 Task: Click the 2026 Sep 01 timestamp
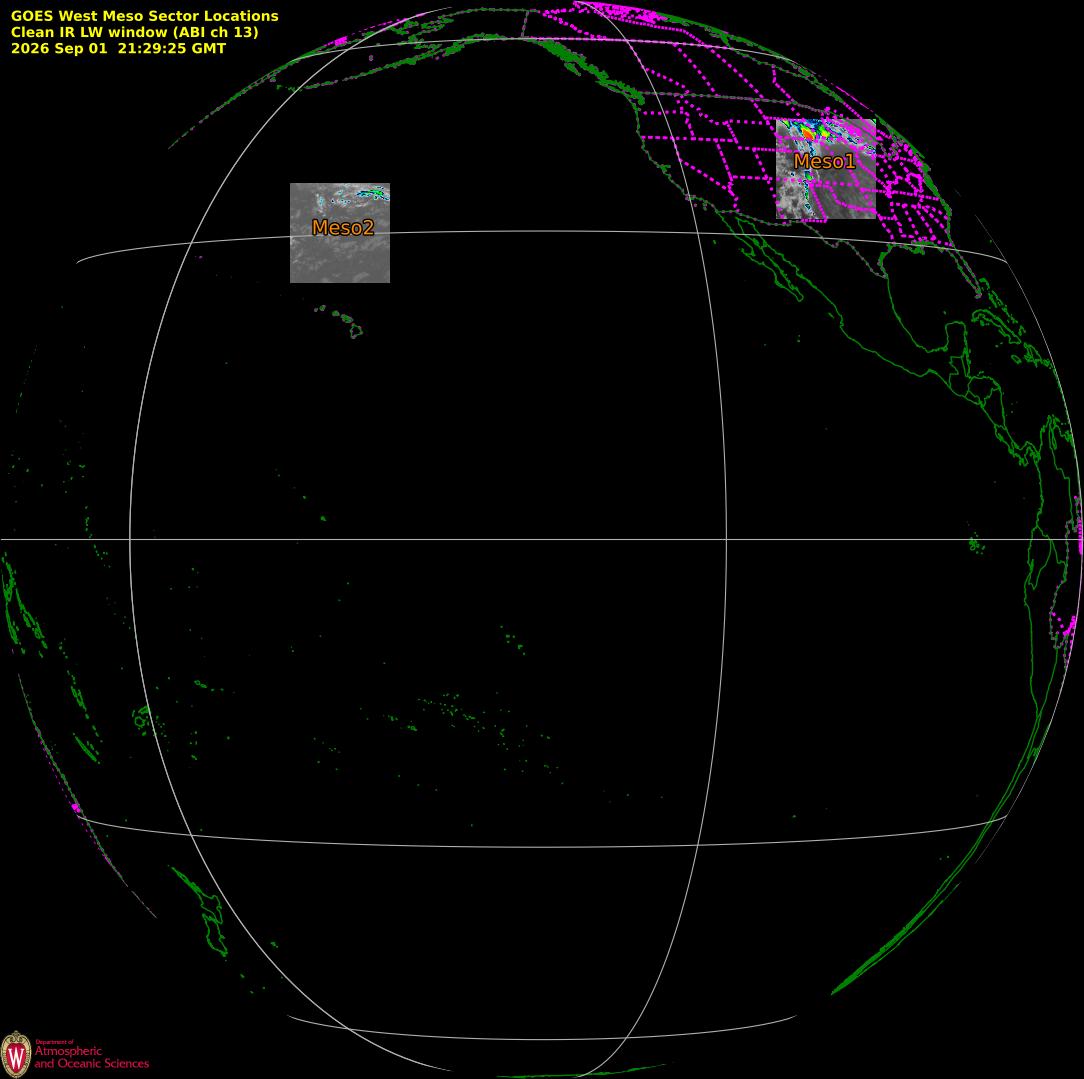118,48
